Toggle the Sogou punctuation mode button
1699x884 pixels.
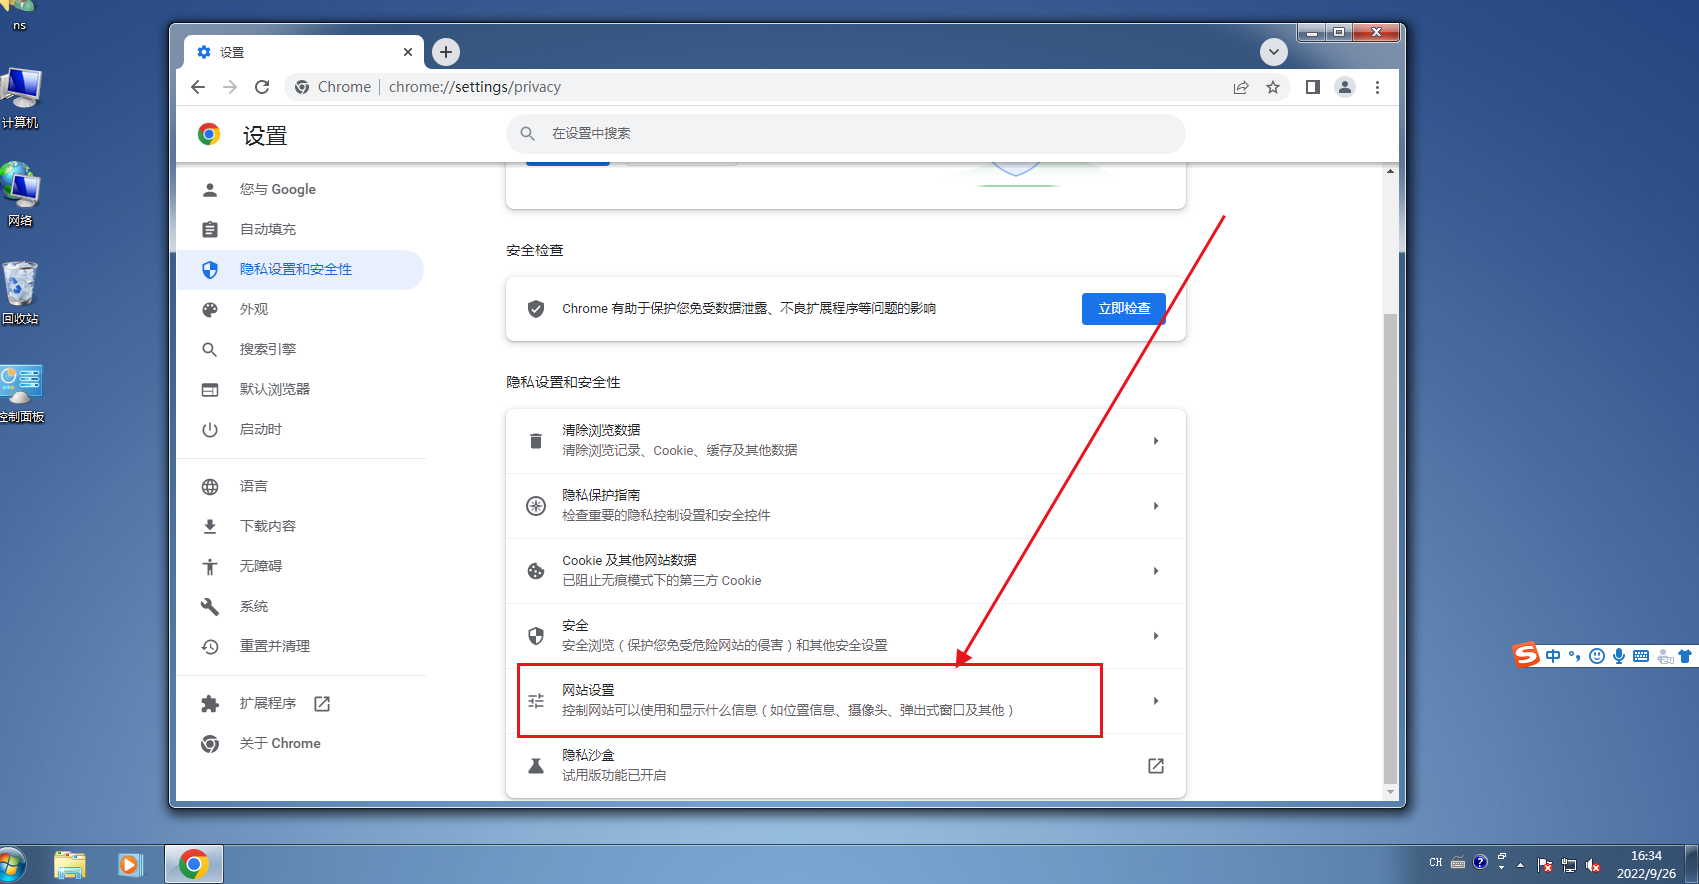click(1575, 656)
